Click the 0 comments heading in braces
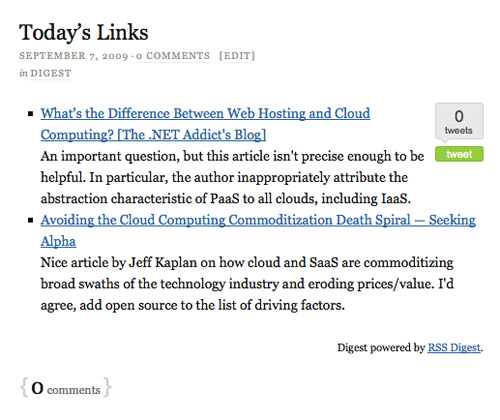This screenshot has width=500, height=420. [66, 388]
